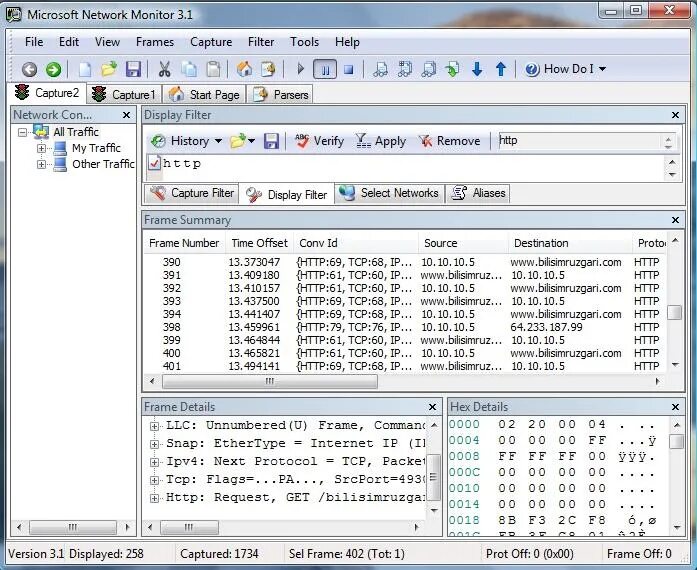Viewport: 697px width, 570px height.
Task: Sort by the Time Offset column header
Action: [x=260, y=243]
